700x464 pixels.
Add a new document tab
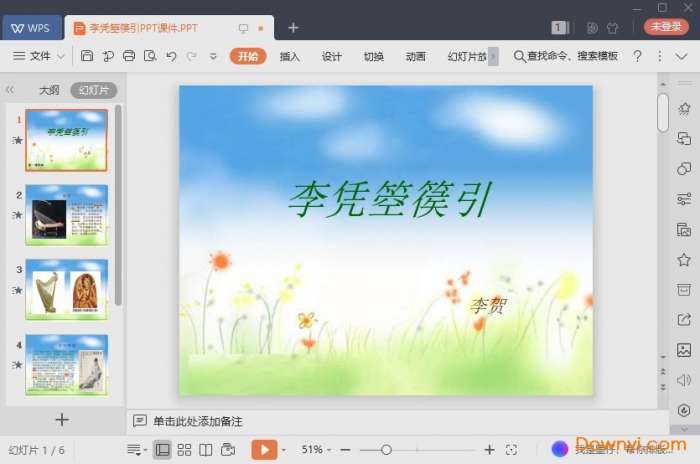pyautogui.click(x=293, y=28)
